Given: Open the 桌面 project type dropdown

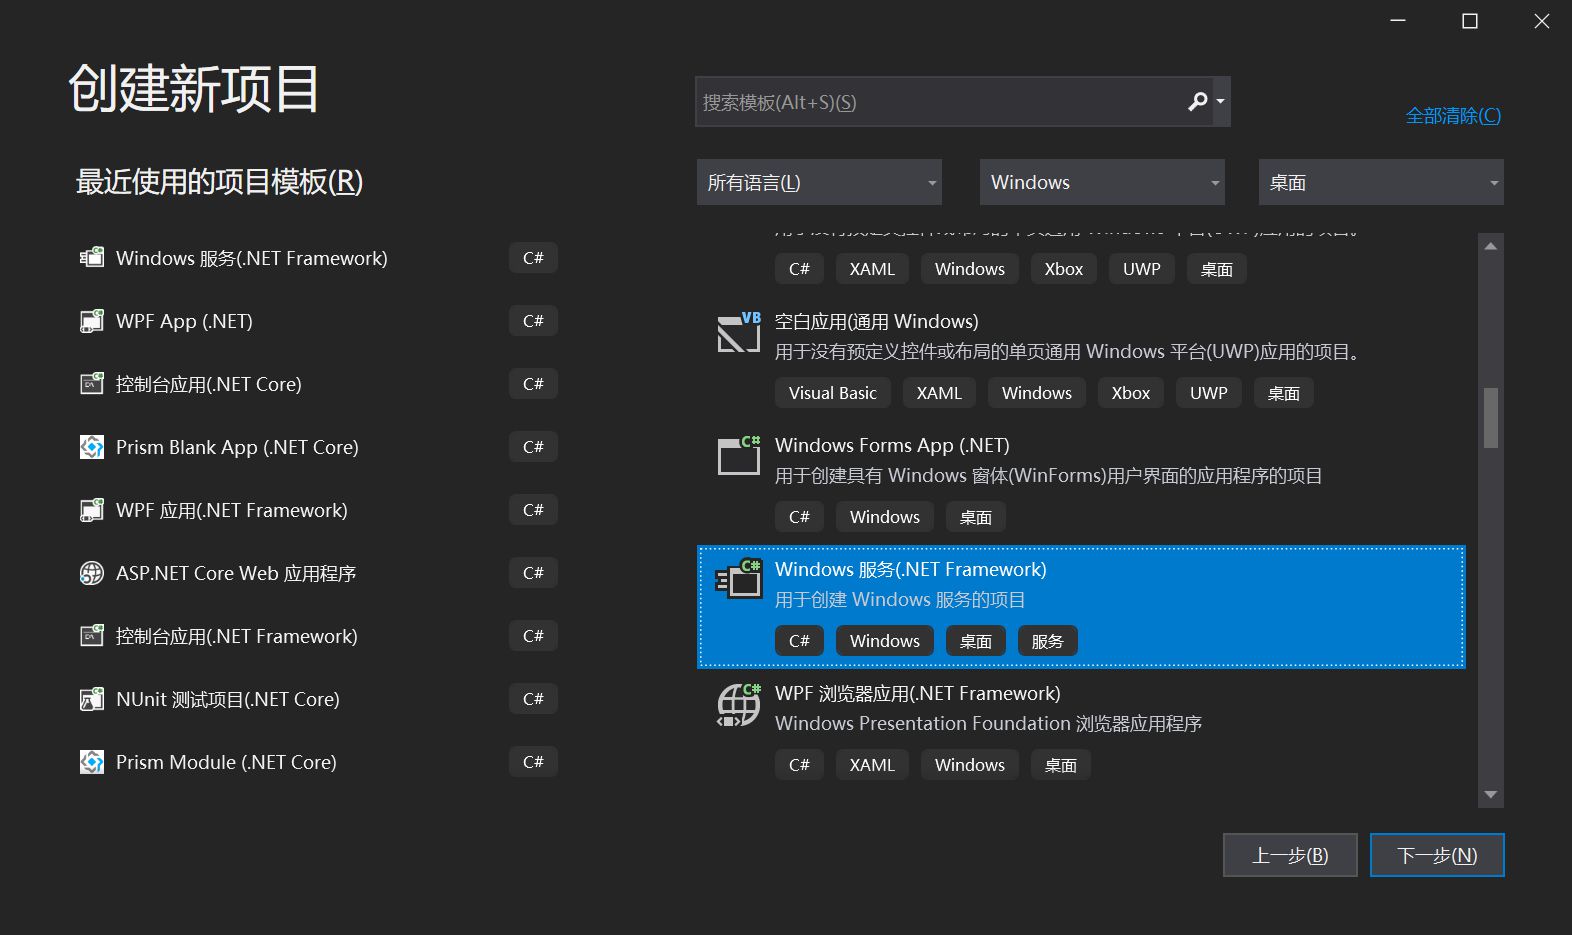Looking at the screenshot, I should coord(1381,182).
